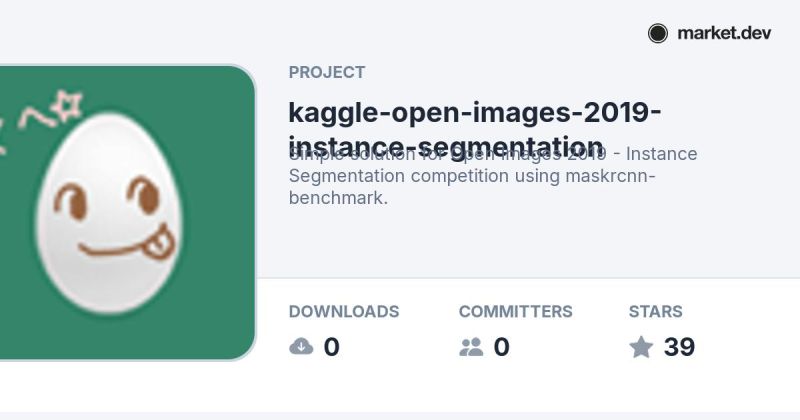Click the egg face project thumbnail
This screenshot has height=420, width=800.
[127, 212]
